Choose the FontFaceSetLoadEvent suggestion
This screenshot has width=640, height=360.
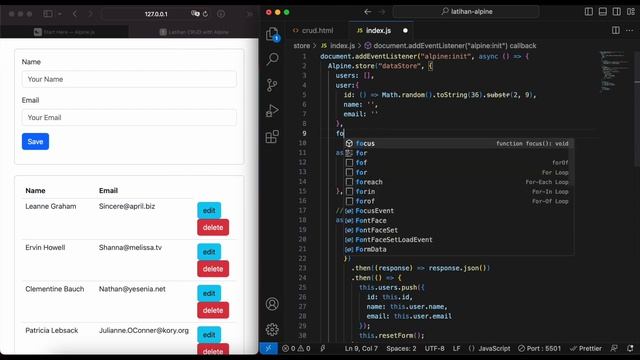click(458, 240)
